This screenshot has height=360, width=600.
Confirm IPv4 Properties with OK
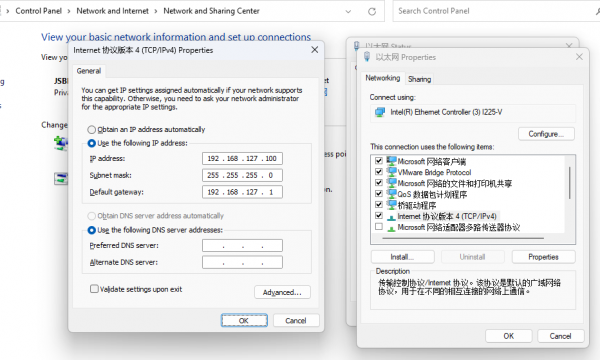(244, 321)
